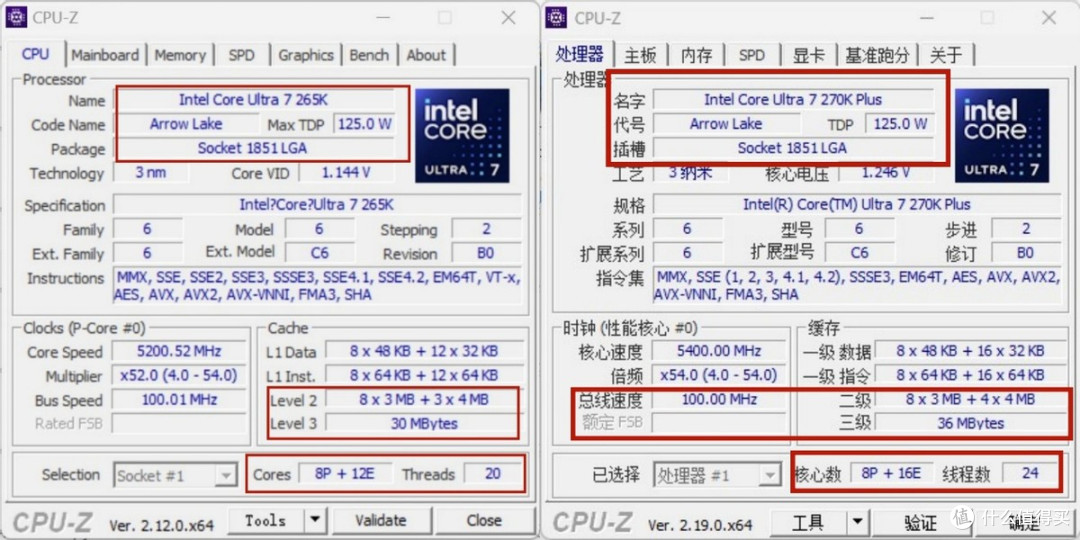Click the Tools button
Image resolution: width=1080 pixels, height=540 pixels.
click(265, 521)
